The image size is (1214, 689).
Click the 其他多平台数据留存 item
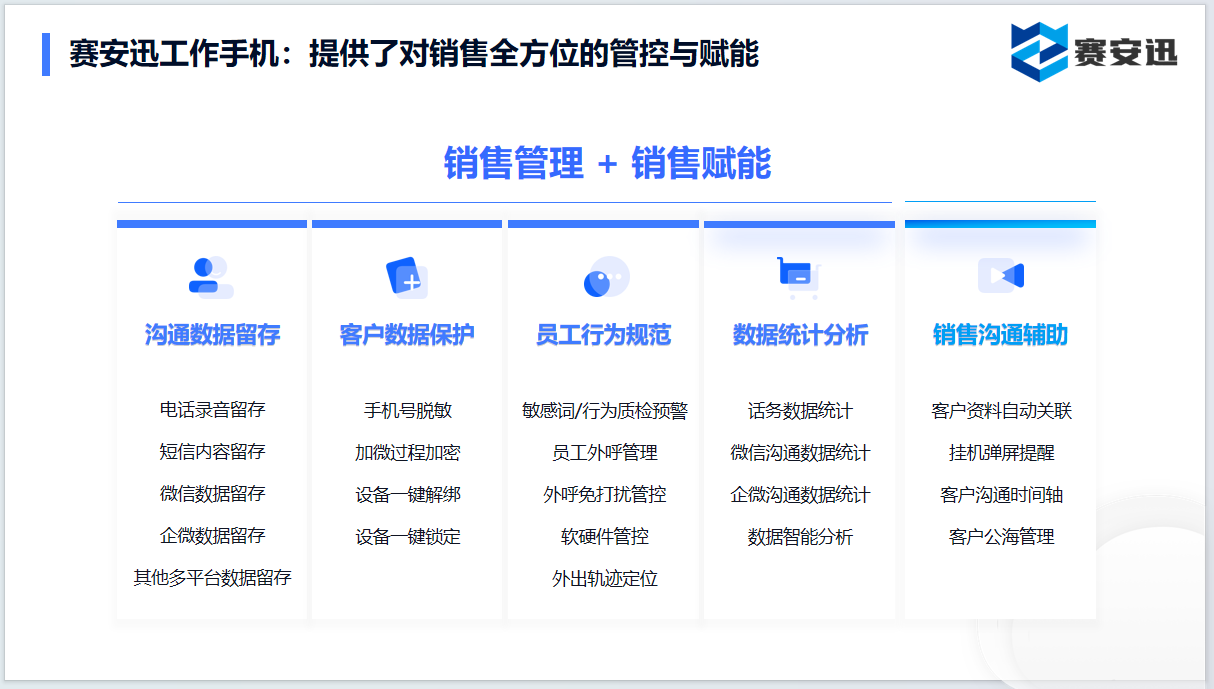[x=212, y=578]
